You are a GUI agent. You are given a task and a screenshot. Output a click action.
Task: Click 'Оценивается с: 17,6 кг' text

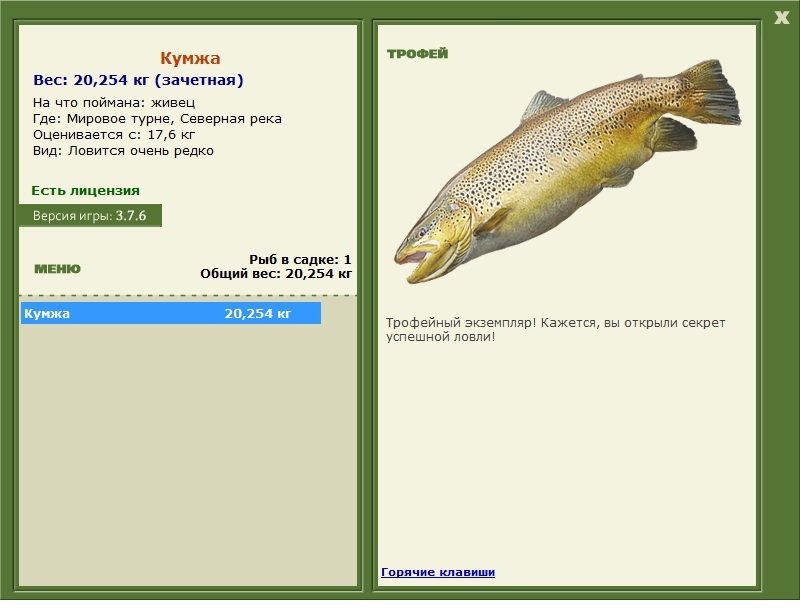114,135
